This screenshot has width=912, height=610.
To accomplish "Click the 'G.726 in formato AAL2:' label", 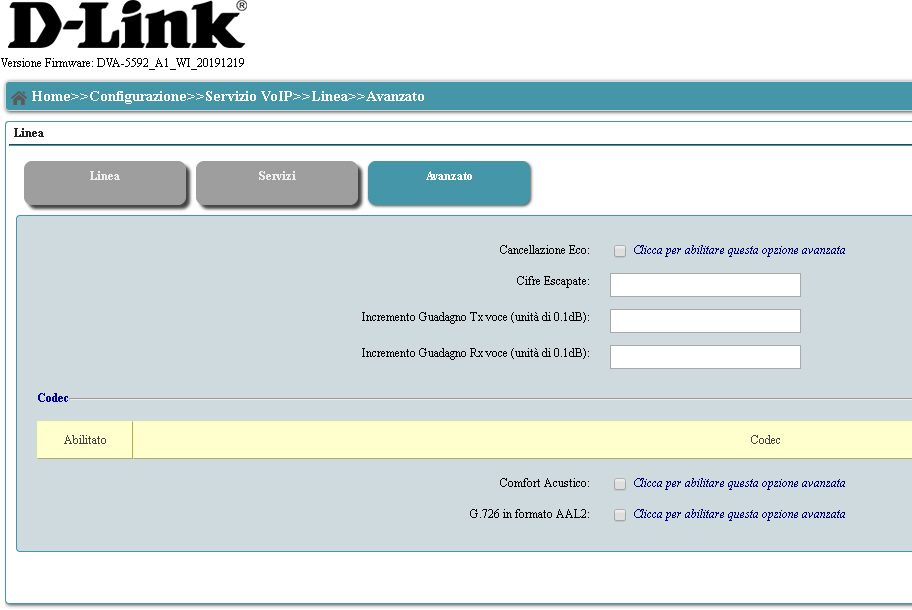I will [529, 514].
